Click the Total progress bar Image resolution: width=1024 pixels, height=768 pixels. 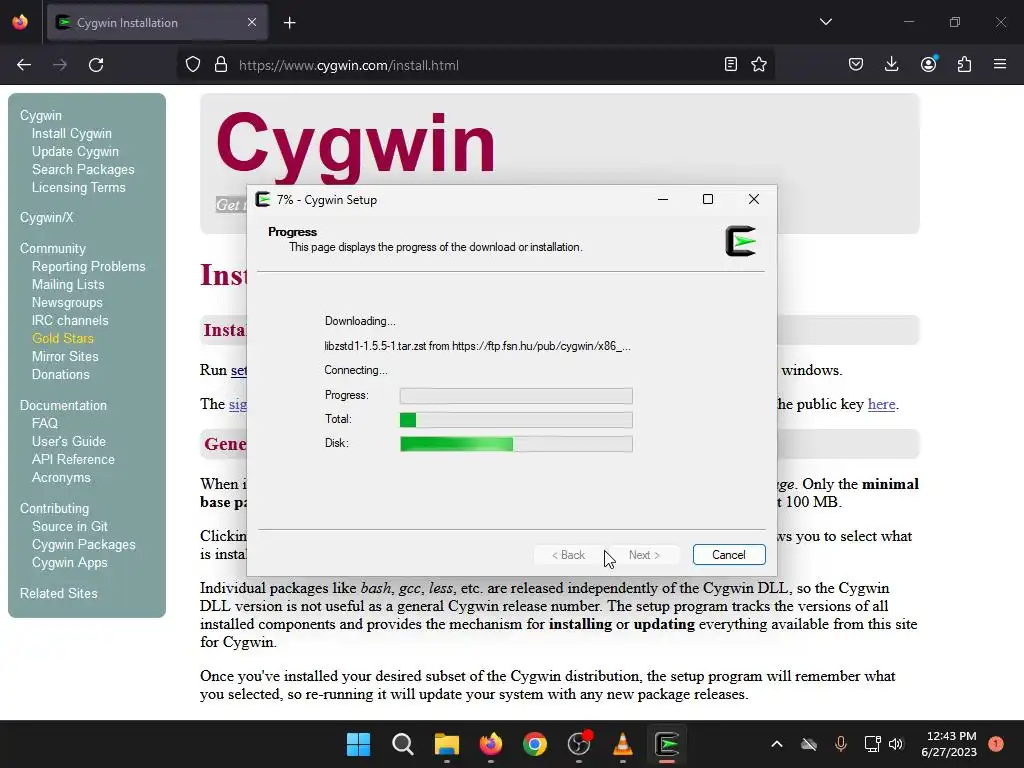tap(516, 419)
